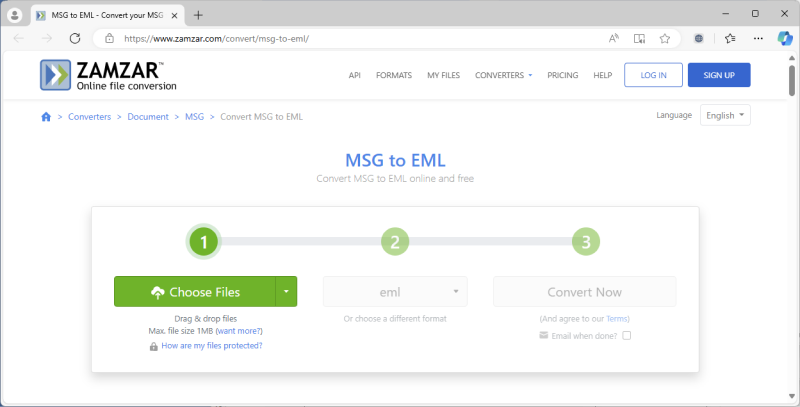The width and height of the screenshot is (800, 407).
Task: Click the step 1 circle
Action: 204,242
